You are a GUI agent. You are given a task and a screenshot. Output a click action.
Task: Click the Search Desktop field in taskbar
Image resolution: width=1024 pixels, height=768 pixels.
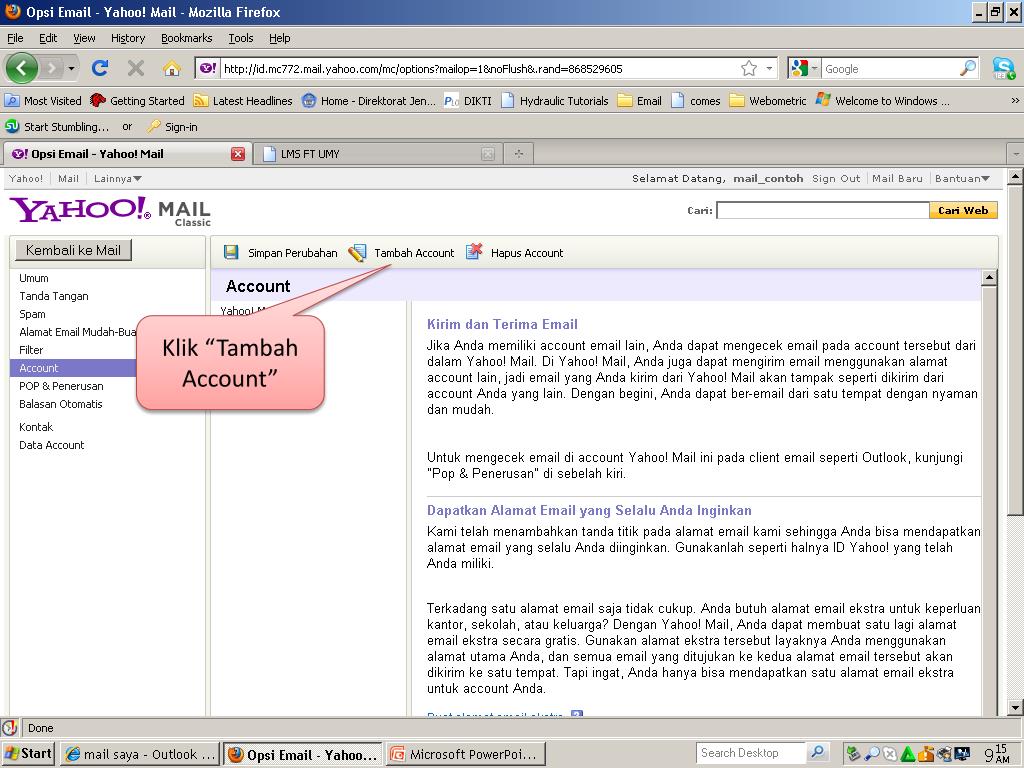point(750,752)
